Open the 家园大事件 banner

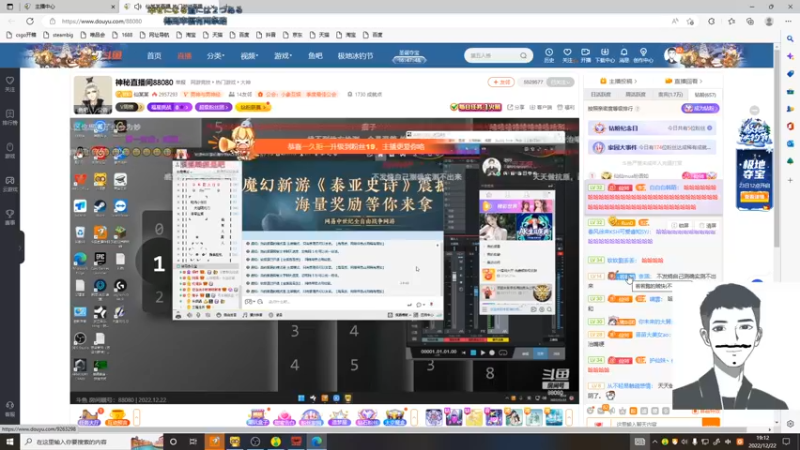652,147
